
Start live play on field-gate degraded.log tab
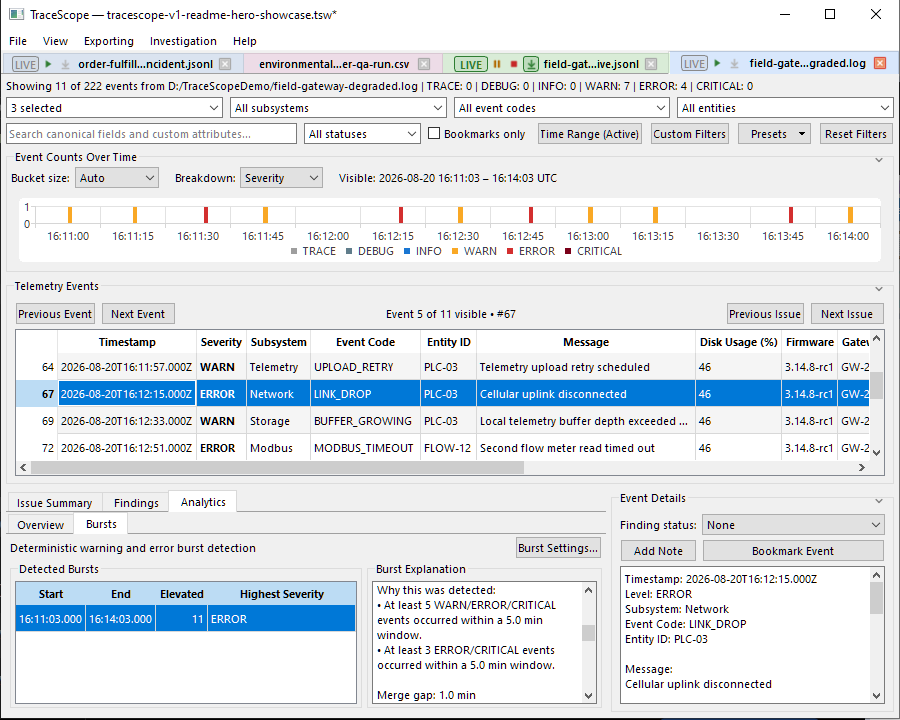pyautogui.click(x=717, y=63)
